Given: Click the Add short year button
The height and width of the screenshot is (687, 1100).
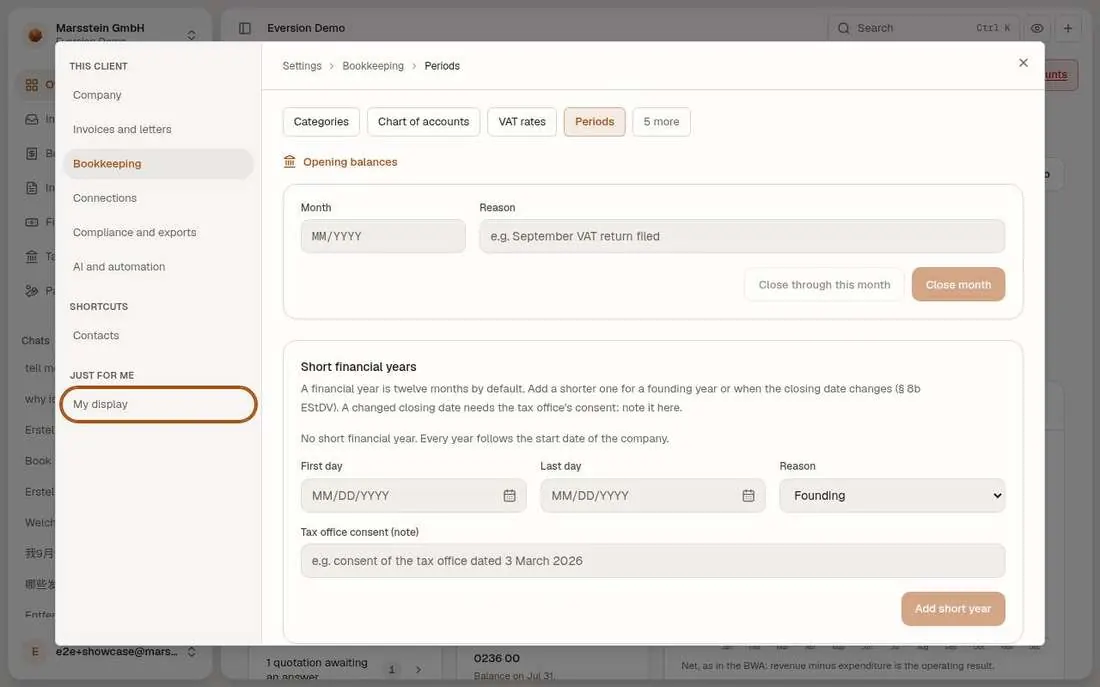Looking at the screenshot, I should pyautogui.click(x=953, y=608).
